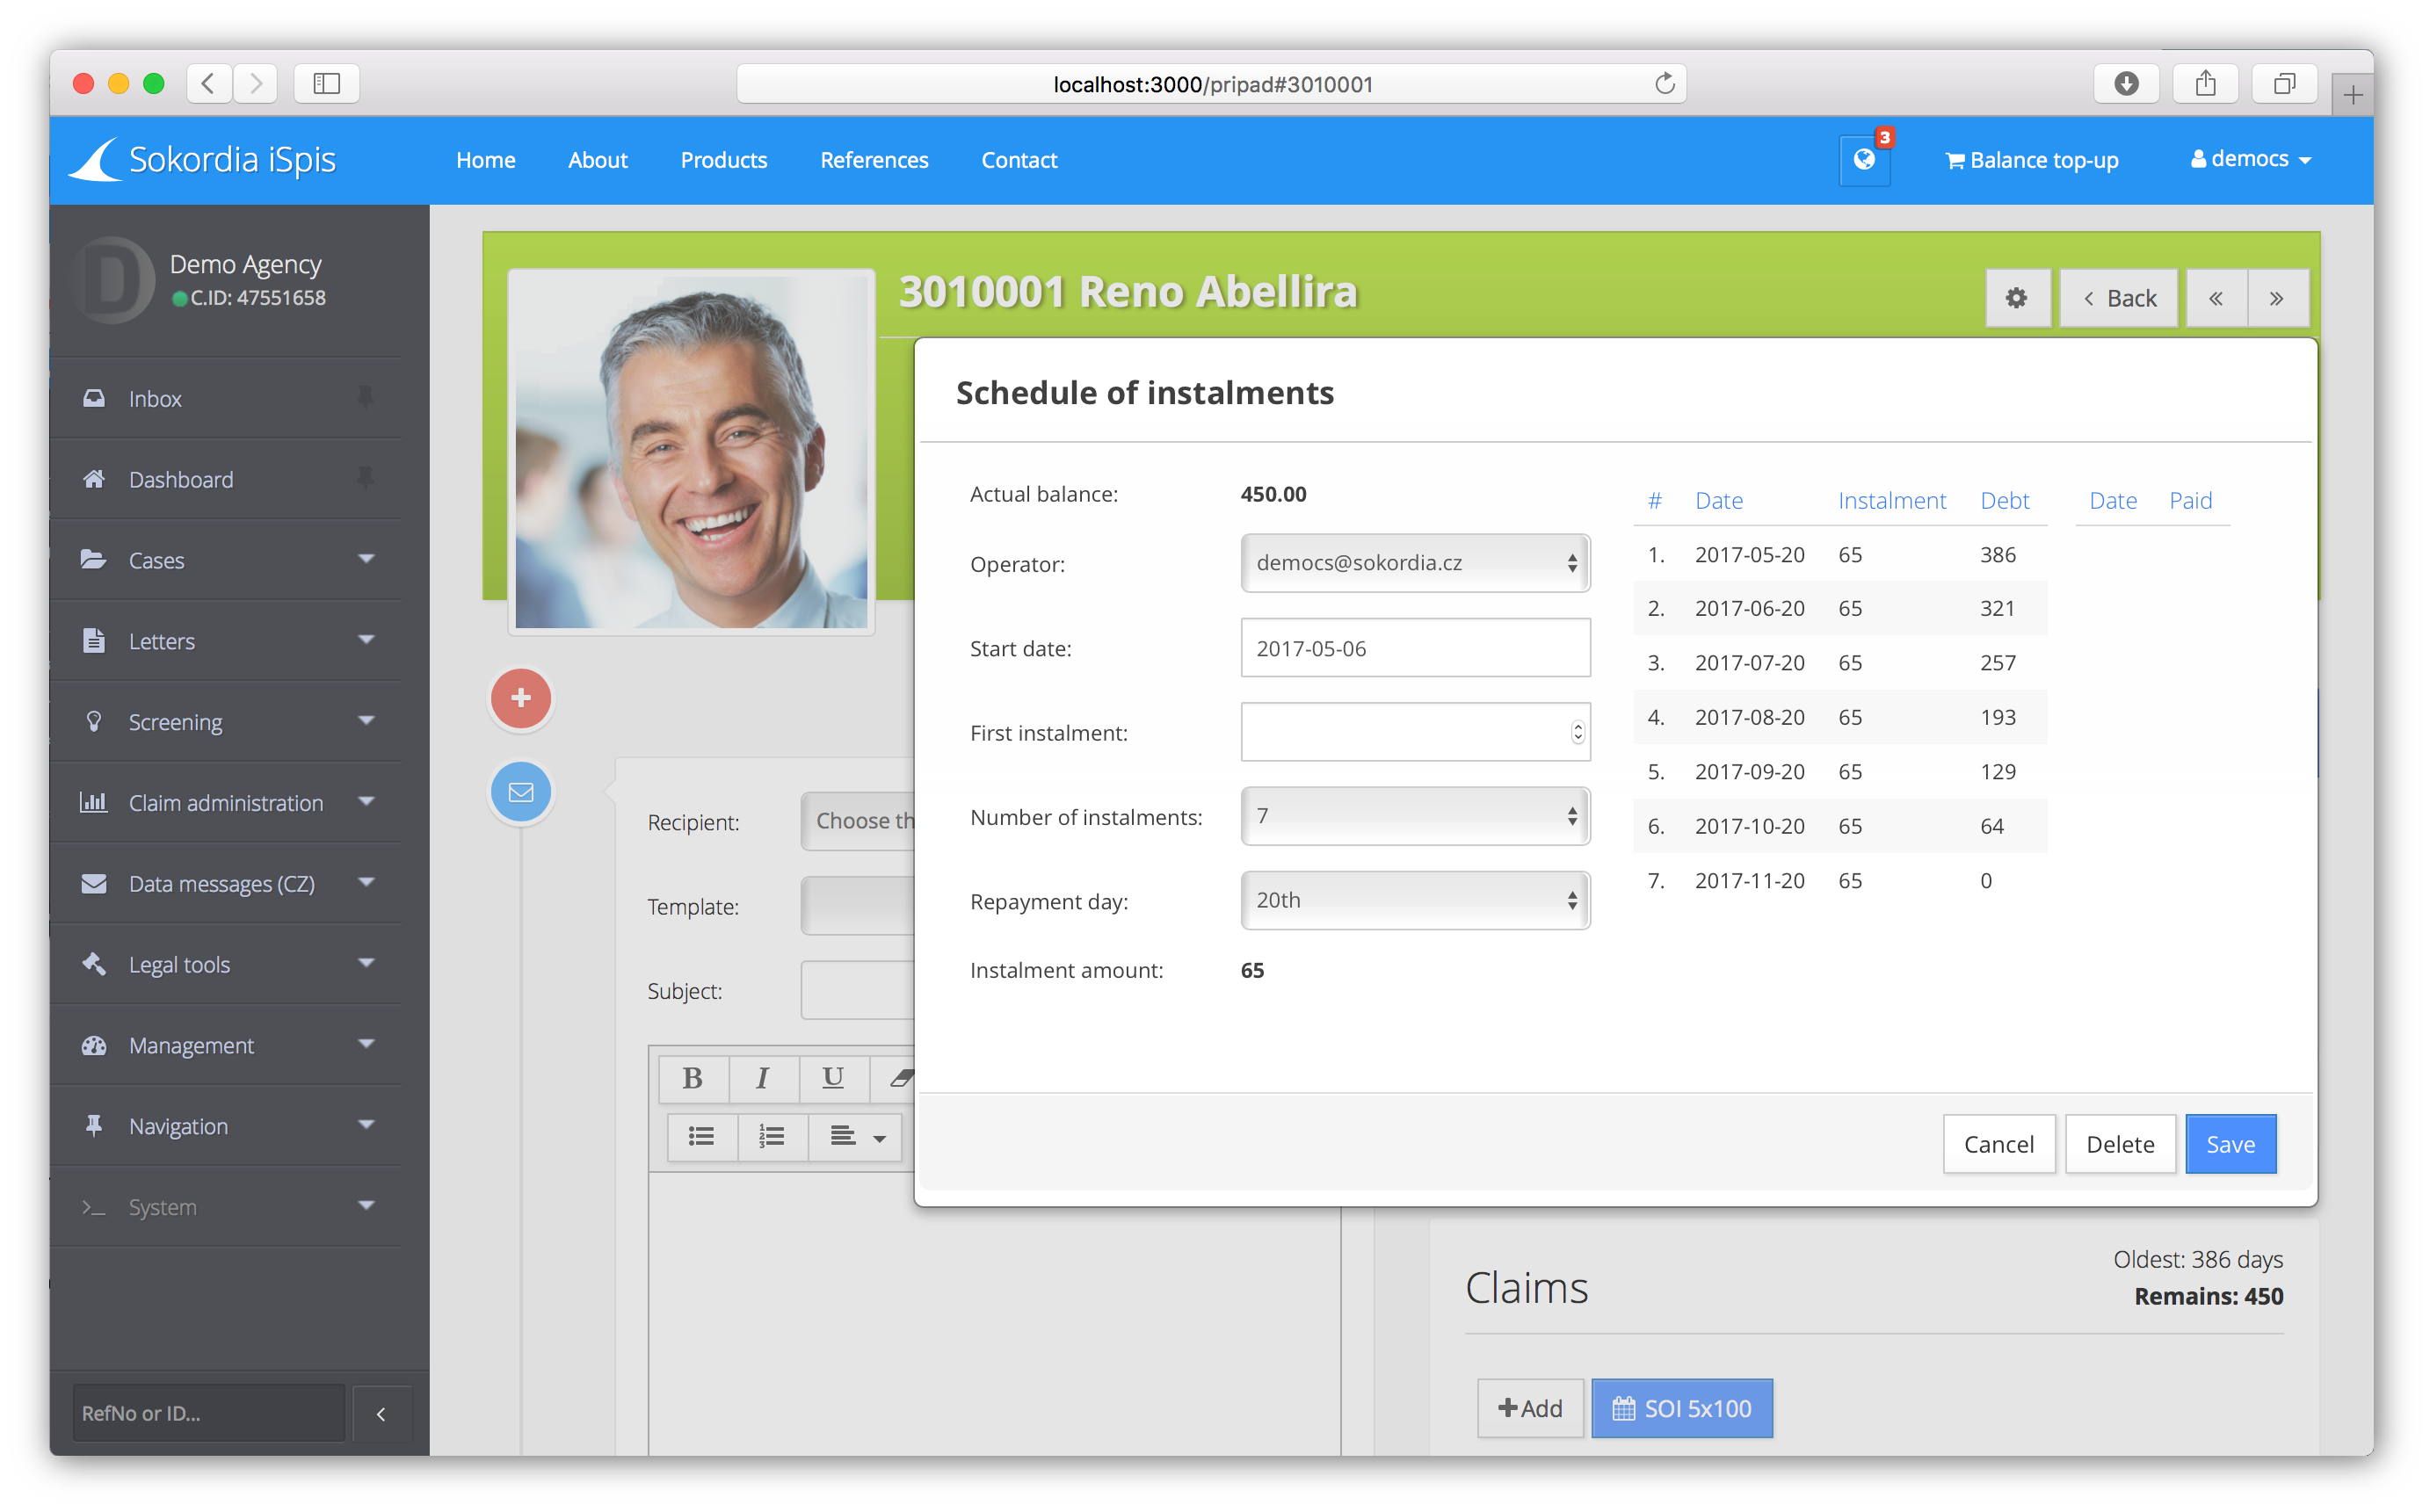Image resolution: width=2430 pixels, height=1512 pixels.
Task: Expand the Management sidebar menu
Action: (226, 1045)
